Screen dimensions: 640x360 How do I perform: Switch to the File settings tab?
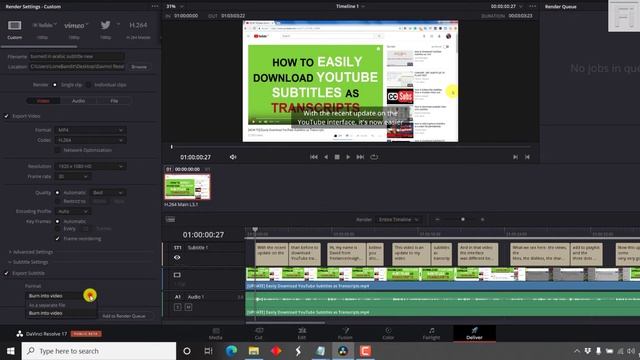click(114, 101)
